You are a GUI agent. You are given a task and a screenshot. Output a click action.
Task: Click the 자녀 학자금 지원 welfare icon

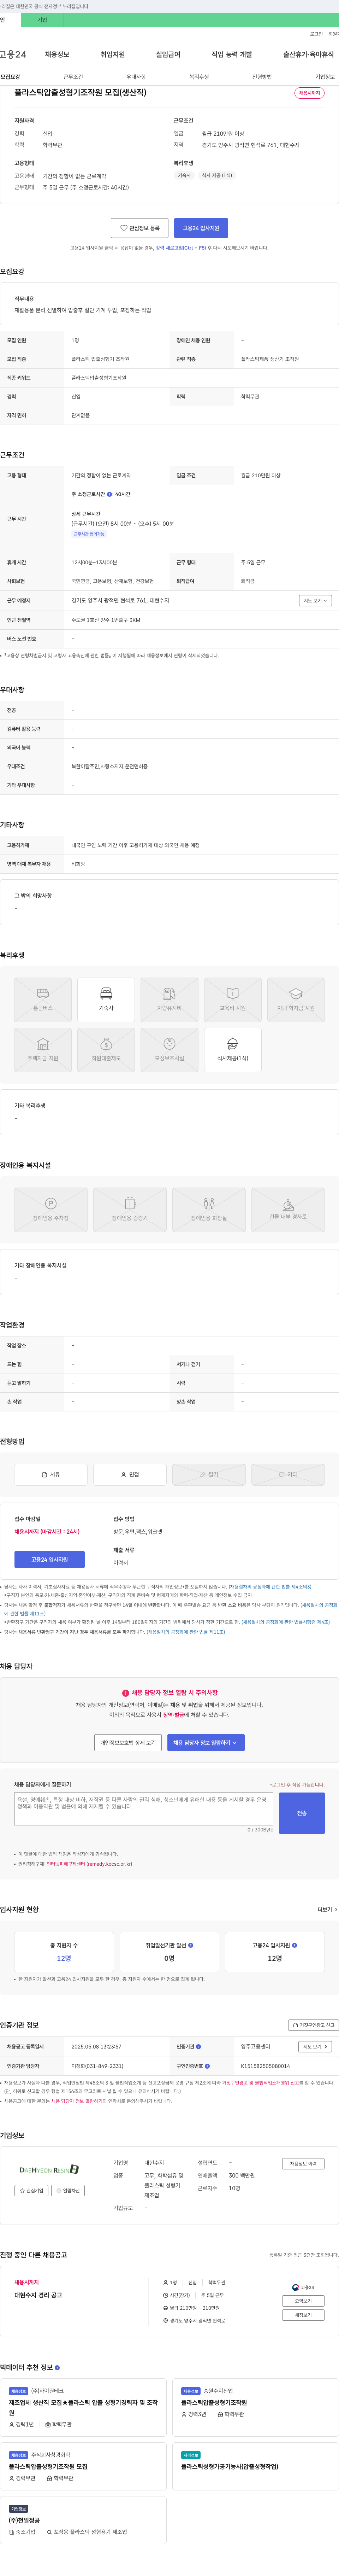coord(296,1000)
